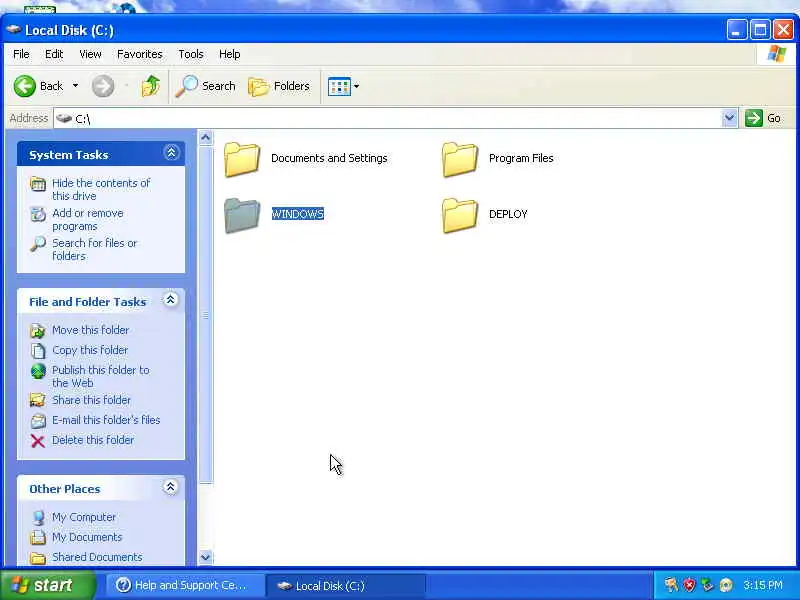Toggle the Folders pane button
Image resolution: width=800 pixels, height=600 pixels.
click(279, 86)
